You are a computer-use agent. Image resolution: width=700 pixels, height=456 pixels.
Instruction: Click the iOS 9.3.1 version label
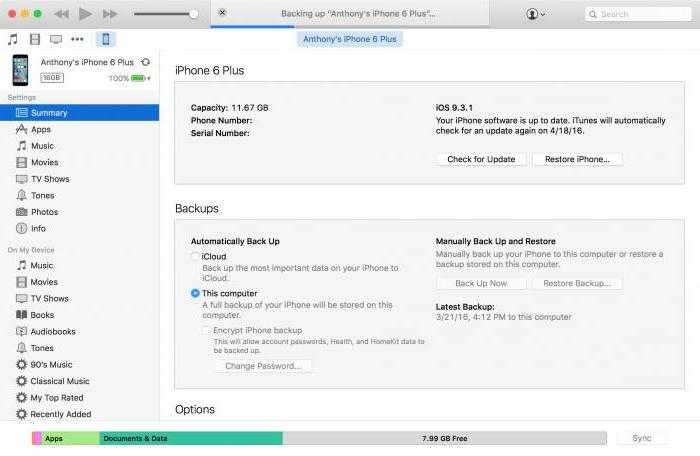(454, 108)
